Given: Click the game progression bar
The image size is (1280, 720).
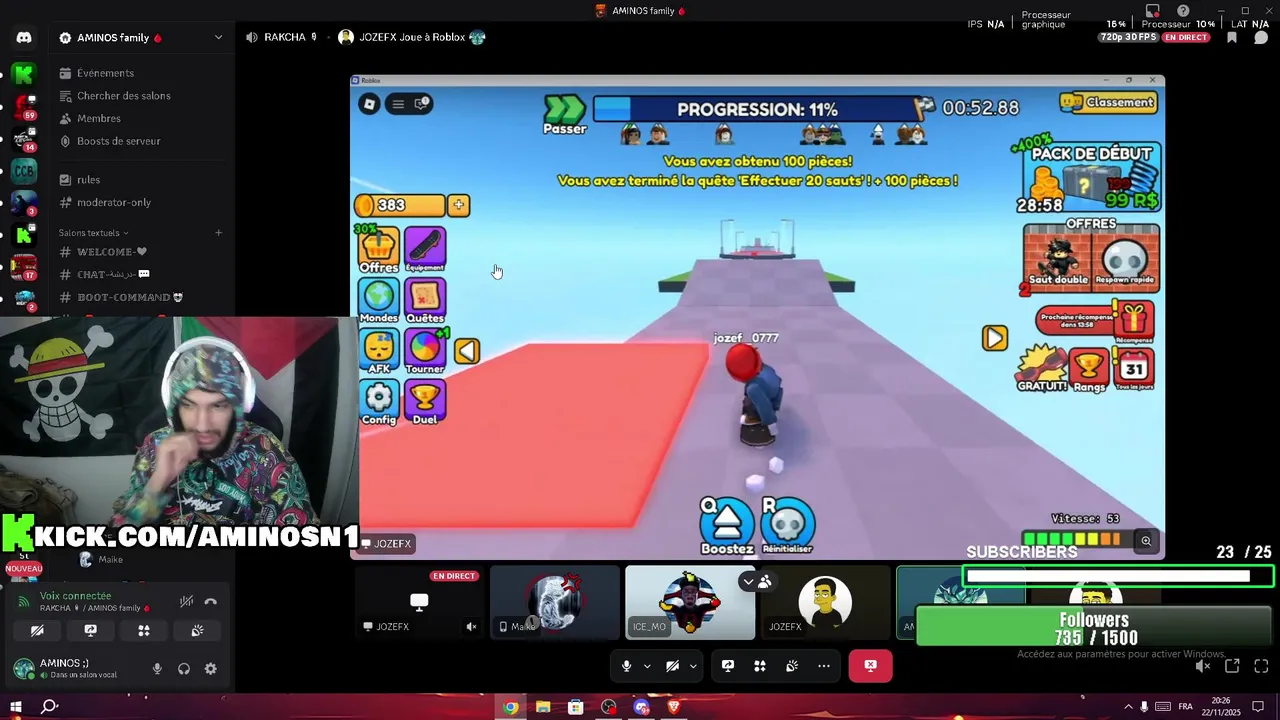Looking at the screenshot, I should 756,109.
